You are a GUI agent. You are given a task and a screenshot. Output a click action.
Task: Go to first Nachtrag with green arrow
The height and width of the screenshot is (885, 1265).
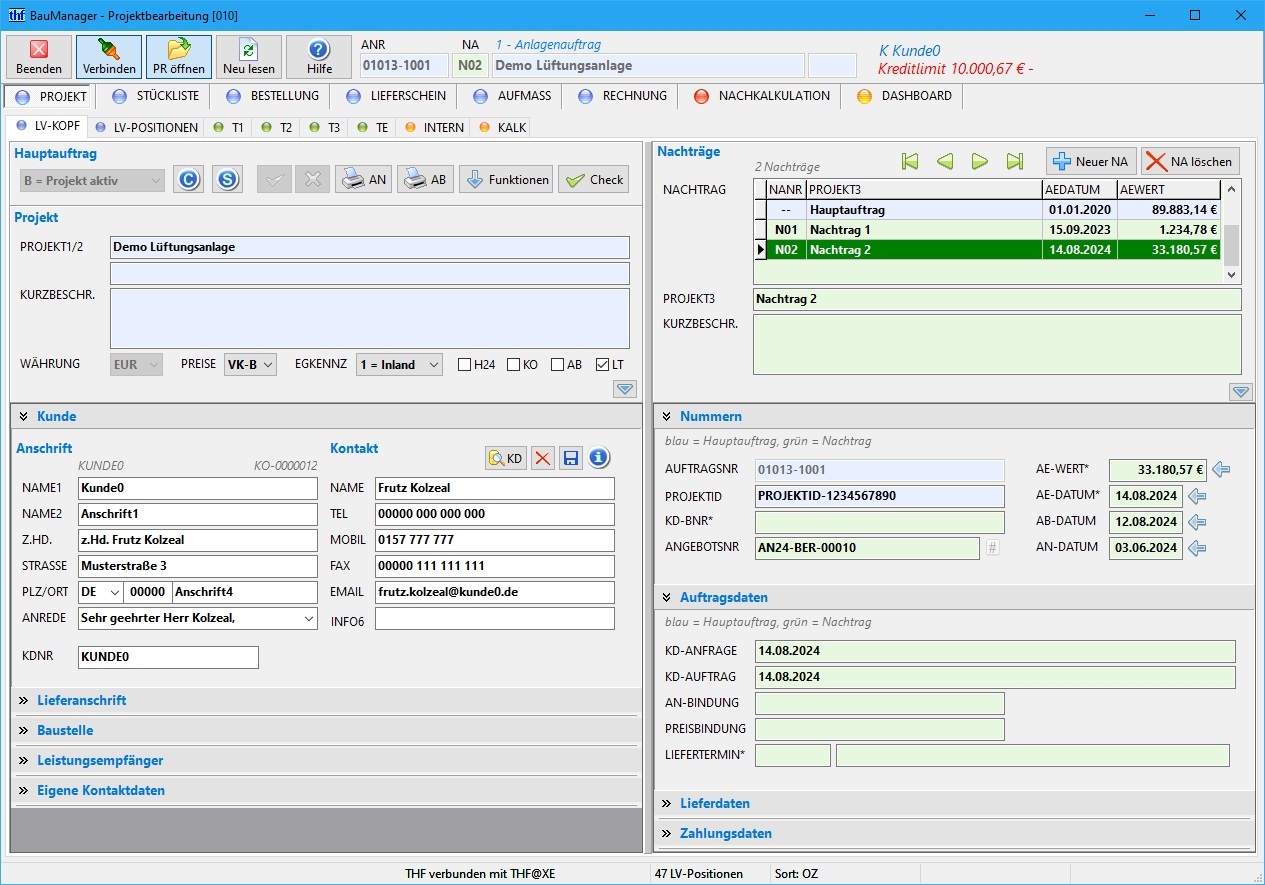click(x=909, y=161)
